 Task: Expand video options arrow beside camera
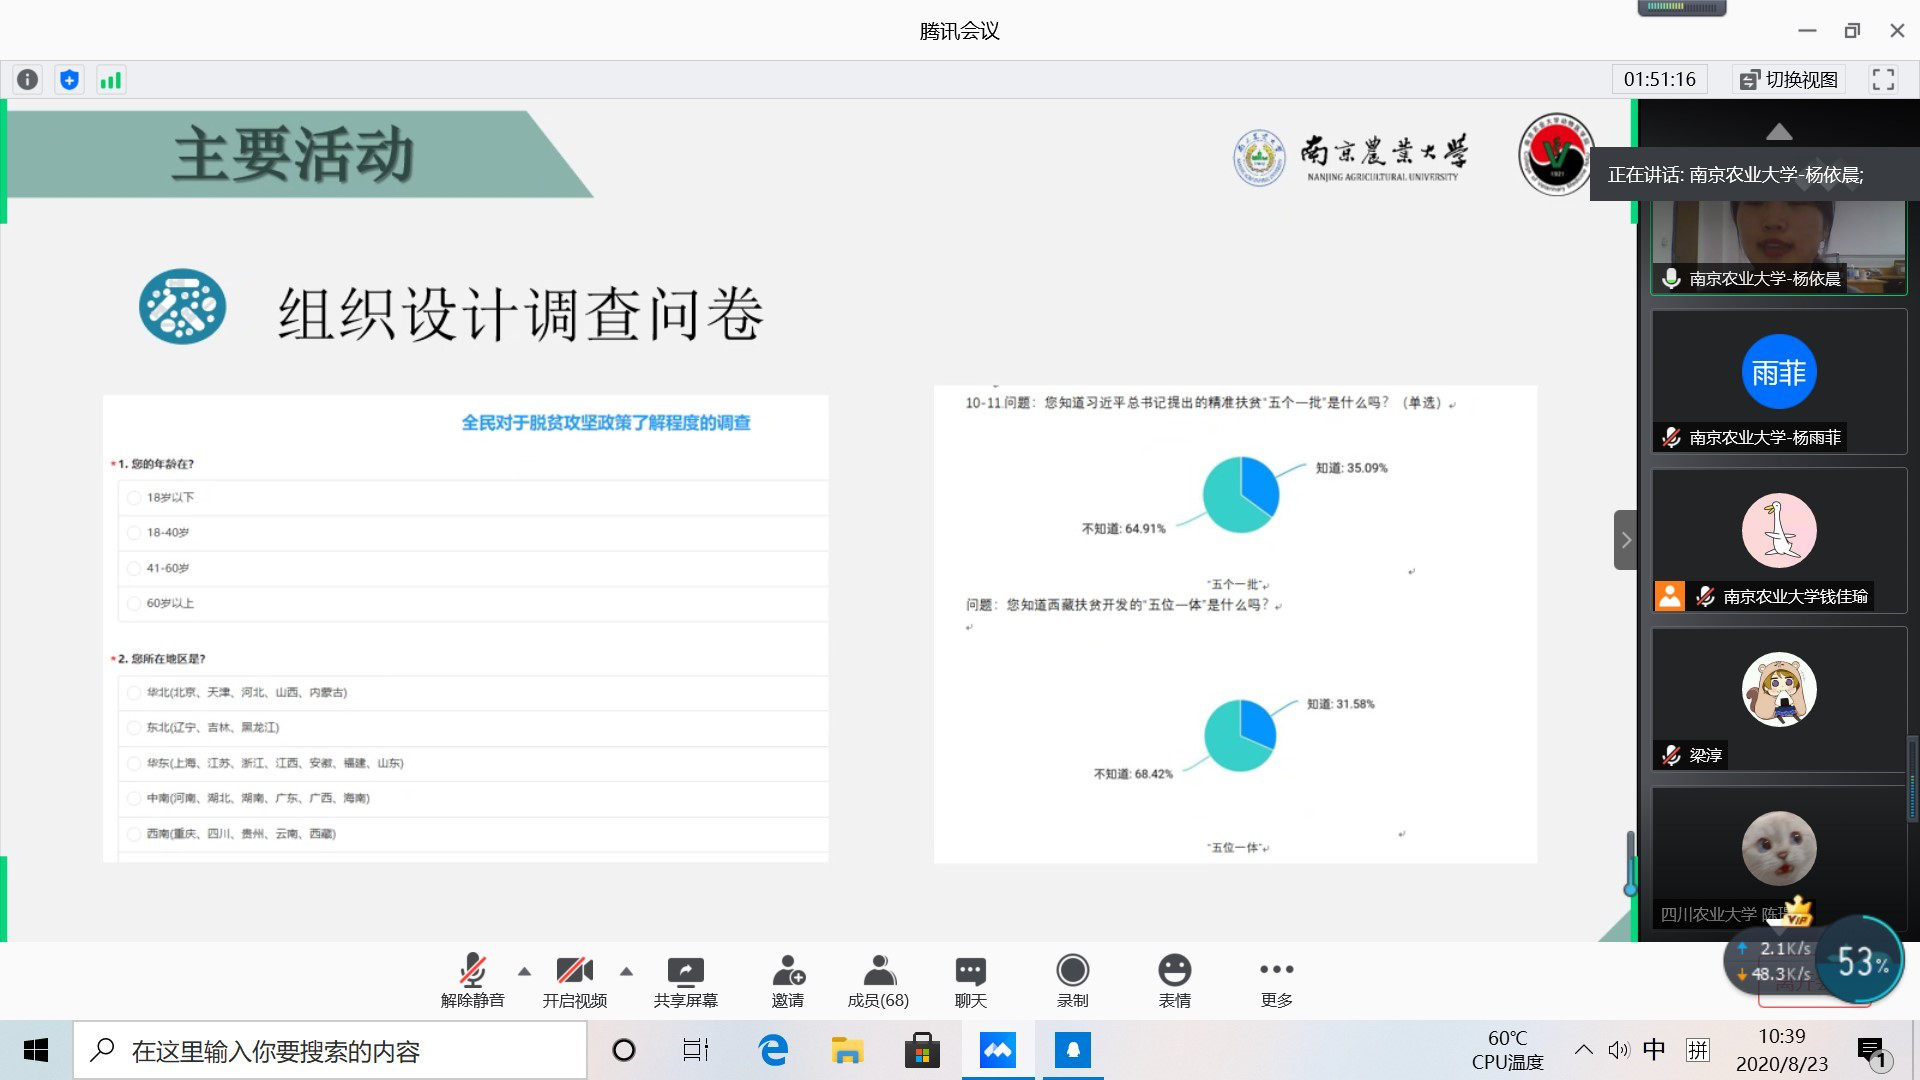(626, 971)
